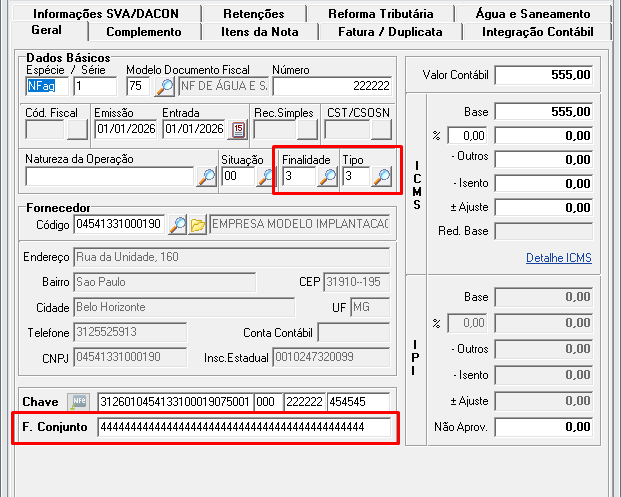The image size is (621, 497).
Task: Click the Valor Contábil field
Action: (544, 75)
